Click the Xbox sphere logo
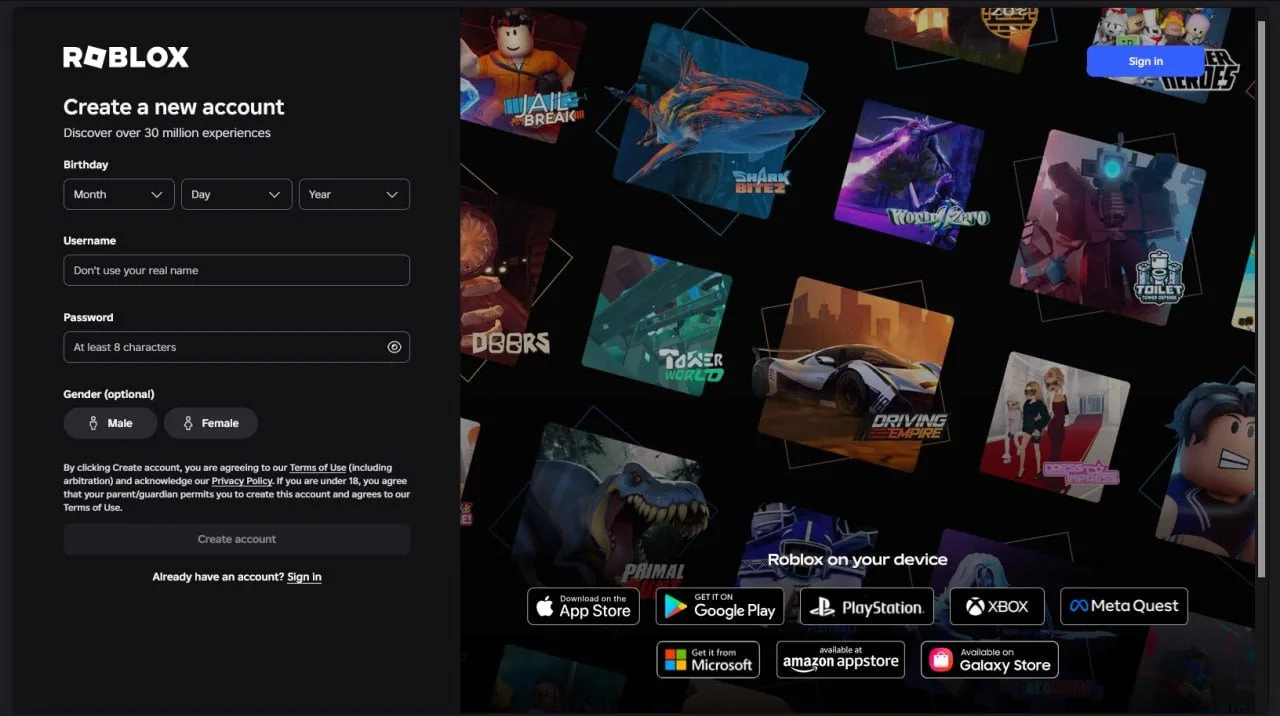 click(x=975, y=606)
